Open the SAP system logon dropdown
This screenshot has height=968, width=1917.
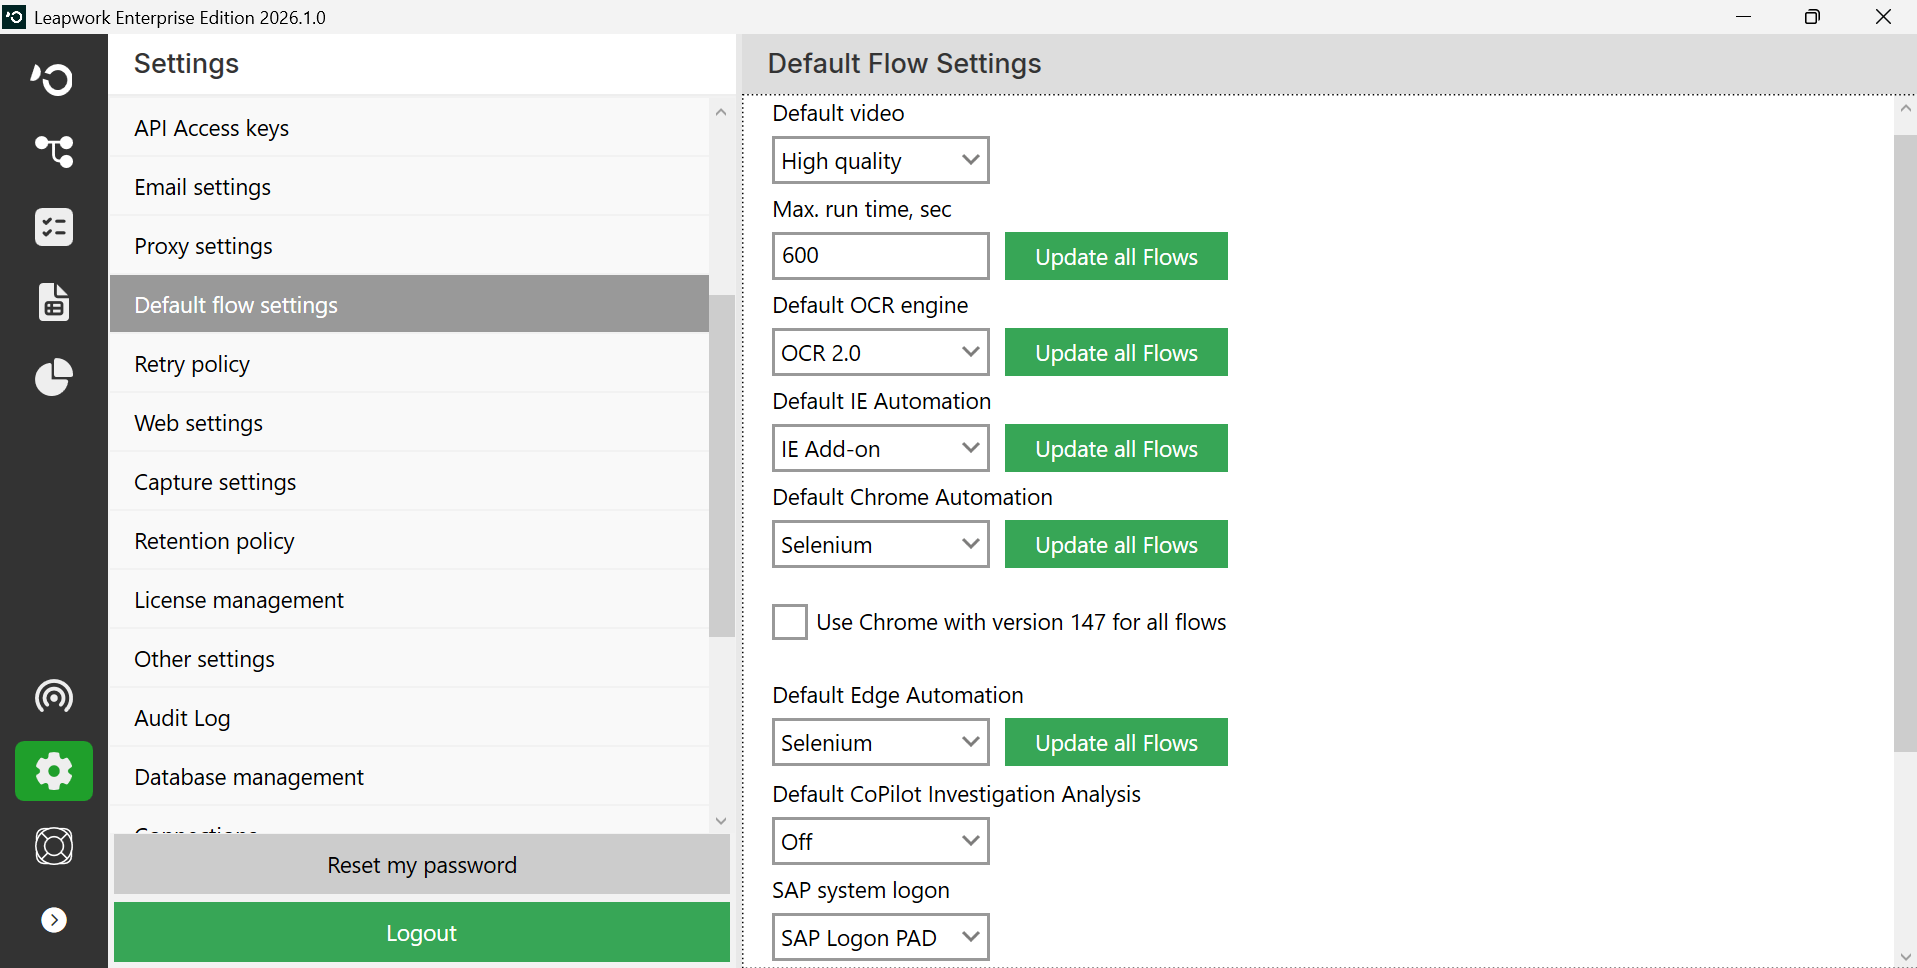(x=881, y=937)
